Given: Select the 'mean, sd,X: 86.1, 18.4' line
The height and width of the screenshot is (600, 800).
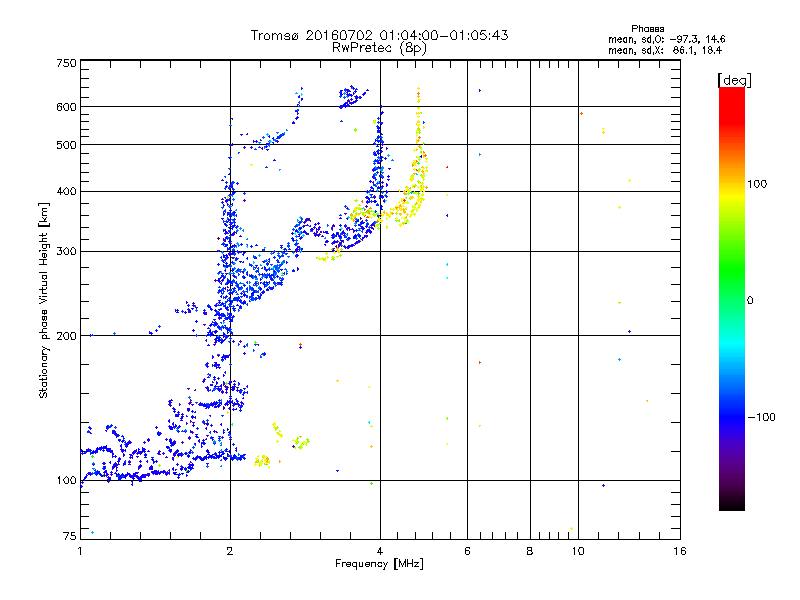Looking at the screenshot, I should 665,50.
